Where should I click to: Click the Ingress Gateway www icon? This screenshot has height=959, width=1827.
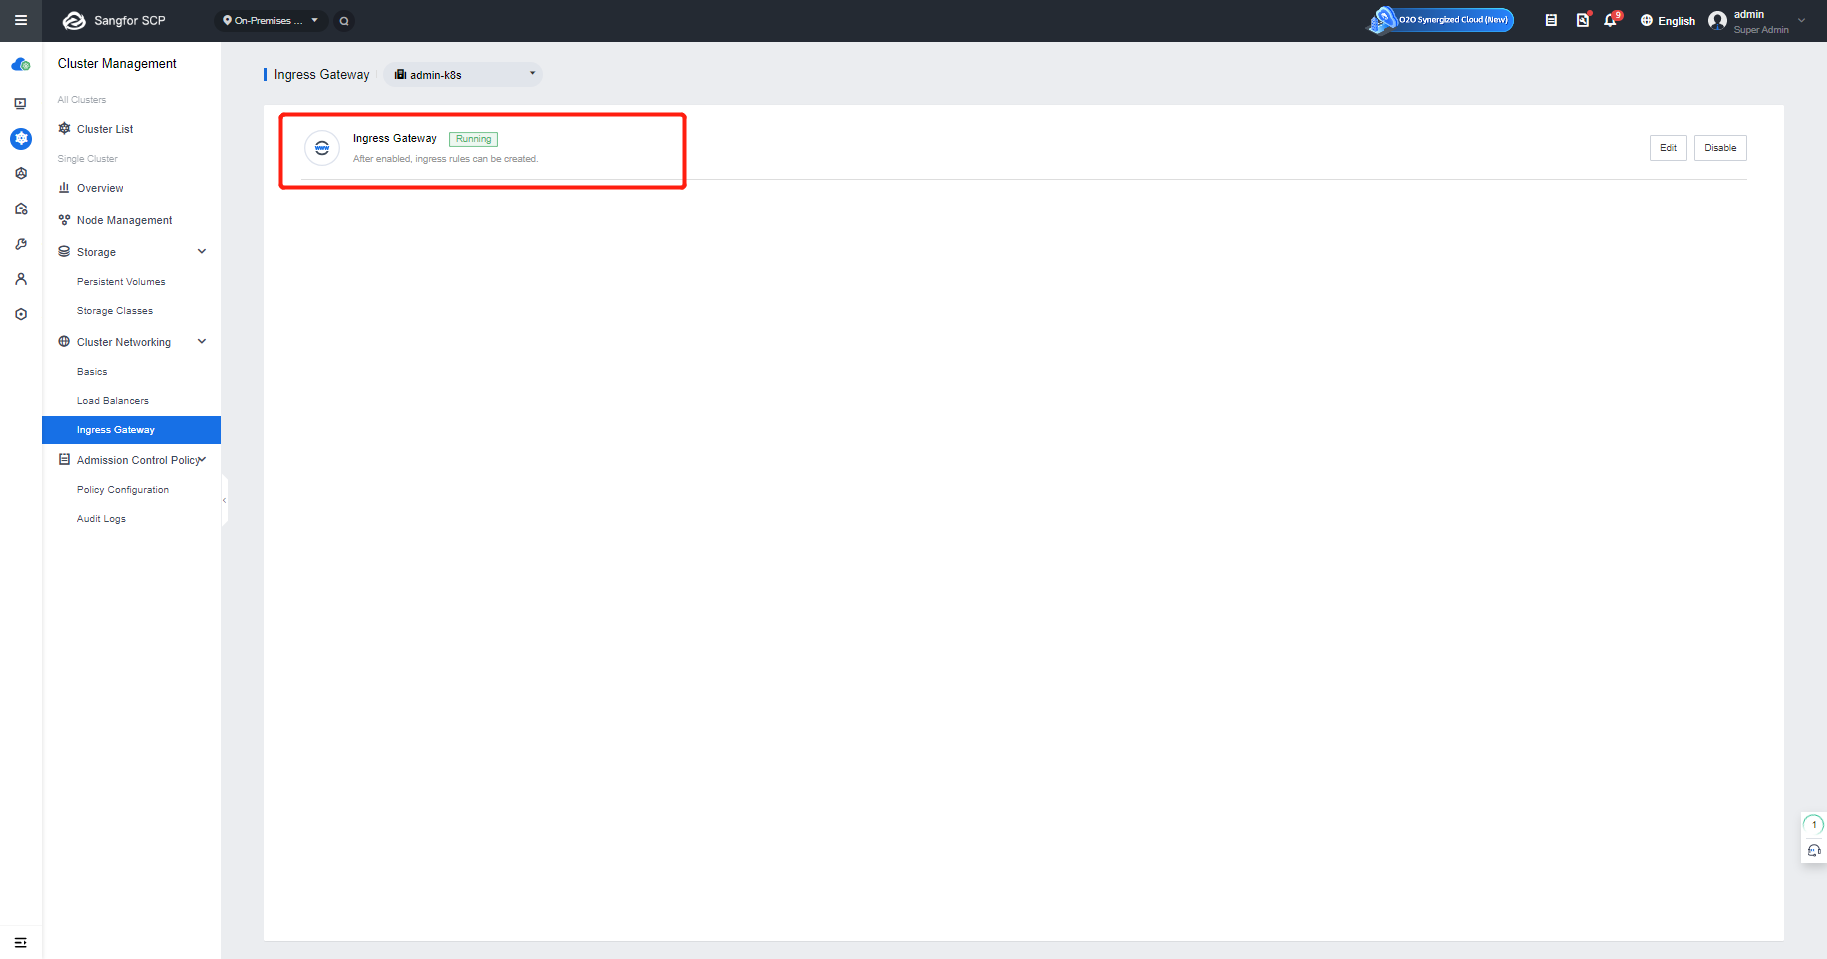(x=322, y=148)
